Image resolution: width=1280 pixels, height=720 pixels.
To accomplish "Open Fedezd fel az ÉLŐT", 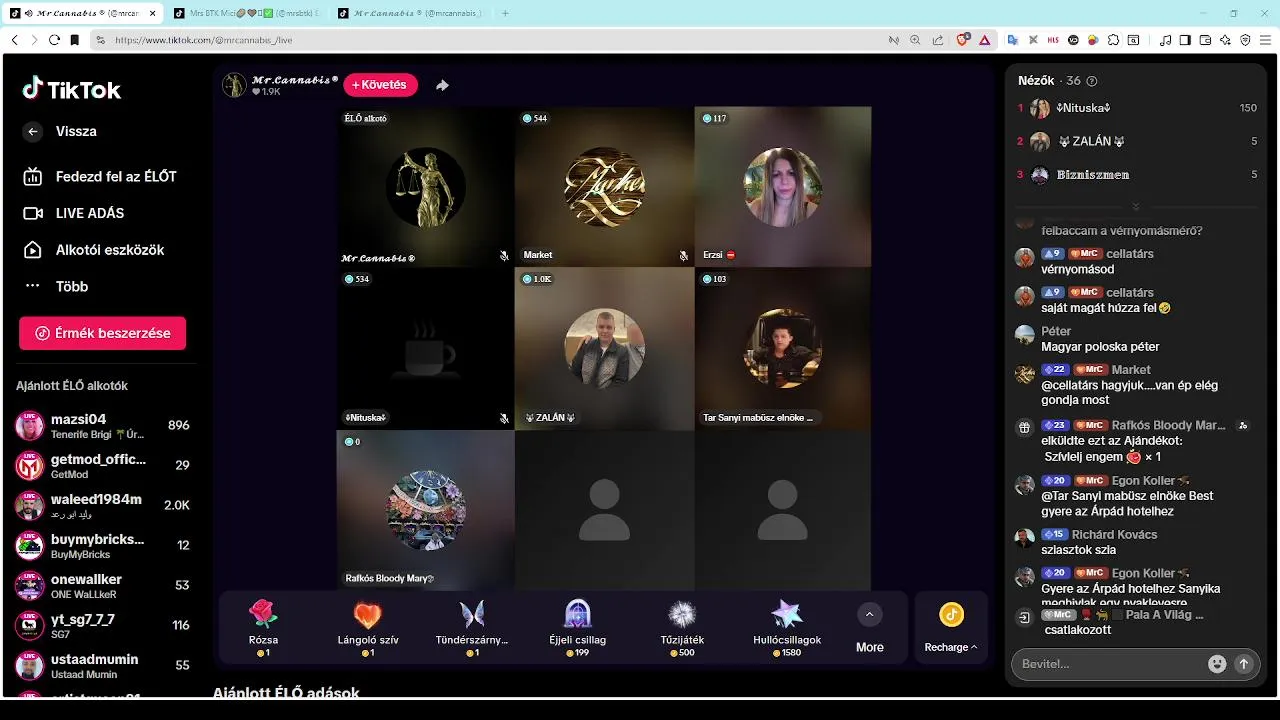I will pos(100,176).
